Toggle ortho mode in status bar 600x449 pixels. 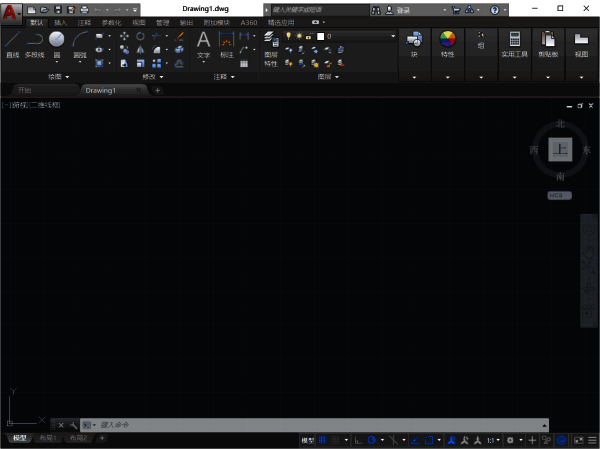point(358,440)
